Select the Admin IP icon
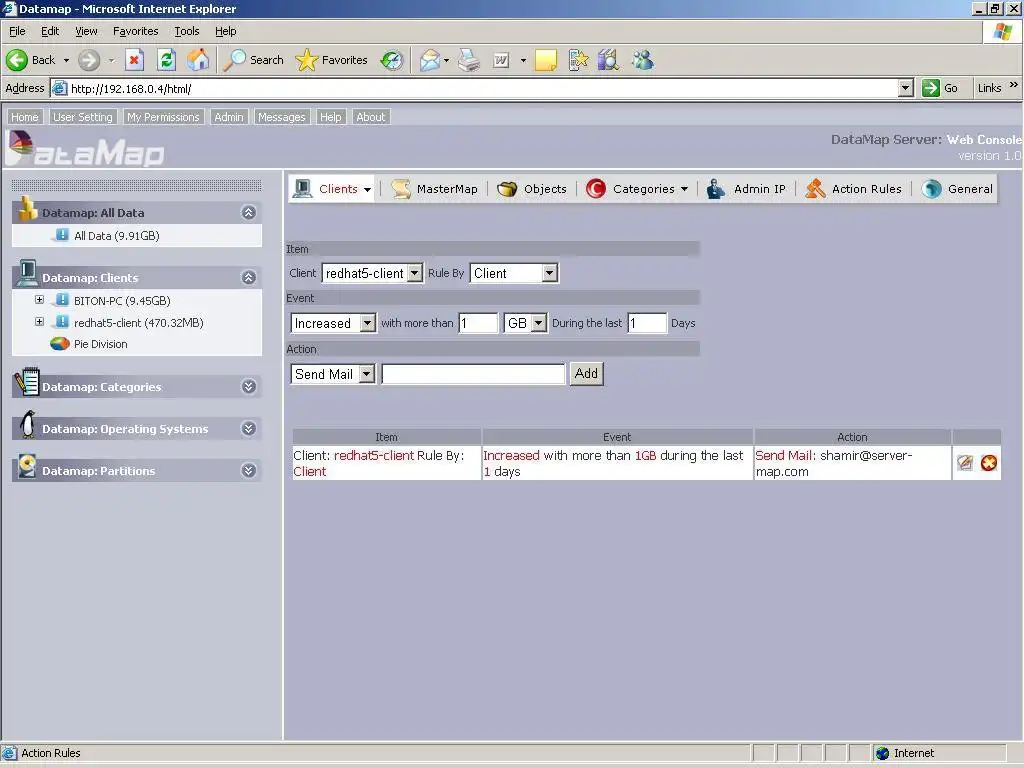 coord(716,188)
